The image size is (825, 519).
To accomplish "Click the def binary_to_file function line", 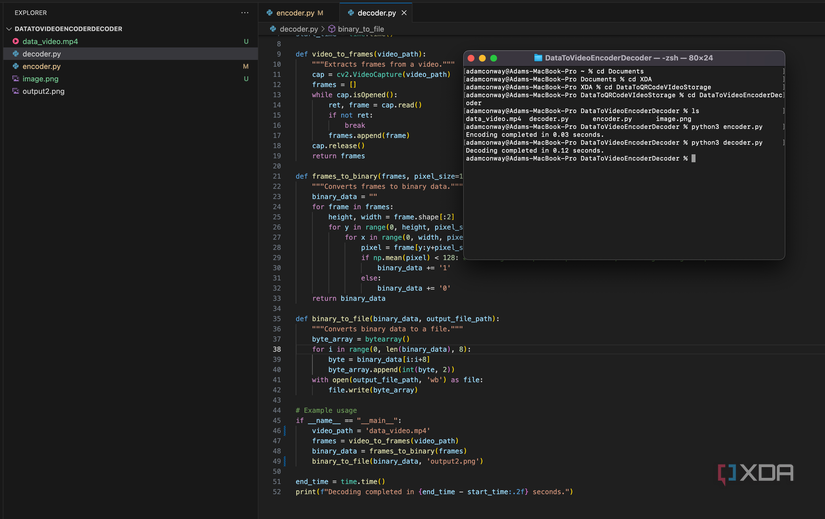I will click(397, 318).
